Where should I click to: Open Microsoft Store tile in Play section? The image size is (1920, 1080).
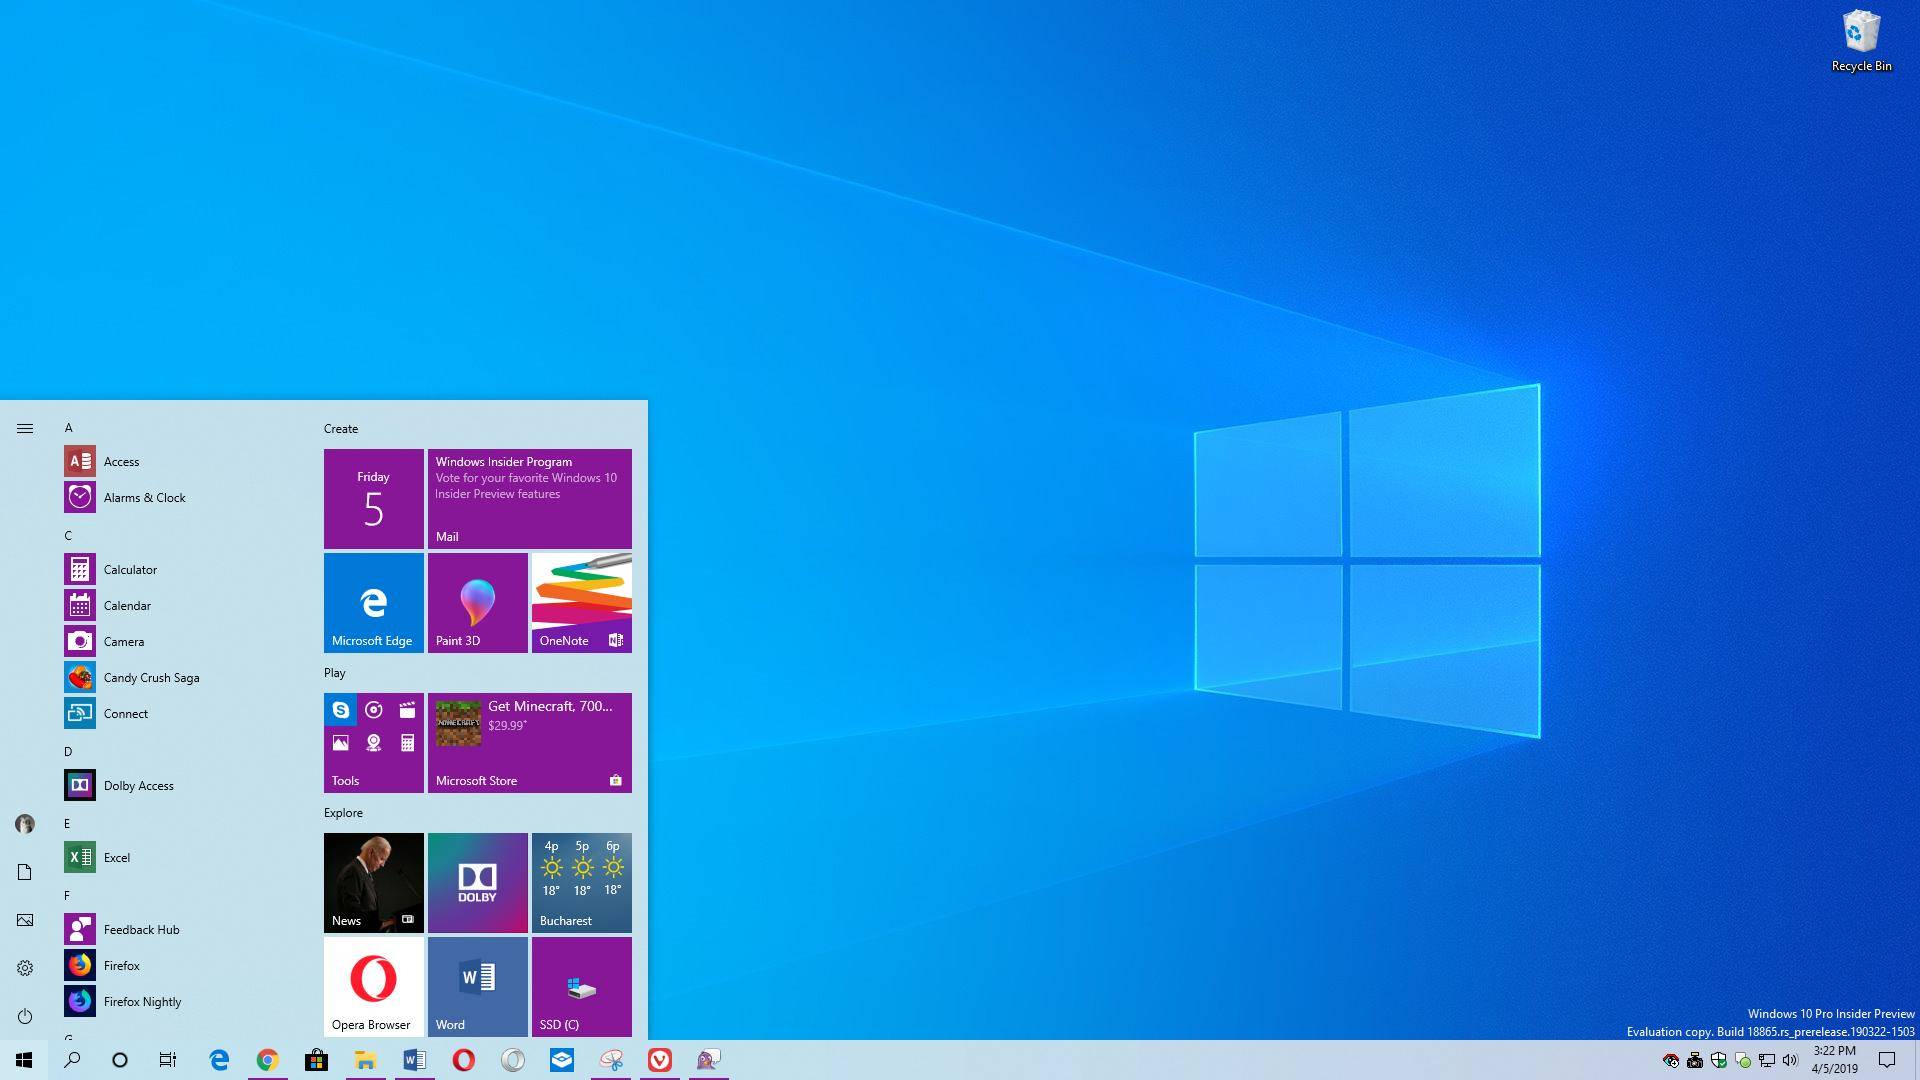(x=529, y=741)
